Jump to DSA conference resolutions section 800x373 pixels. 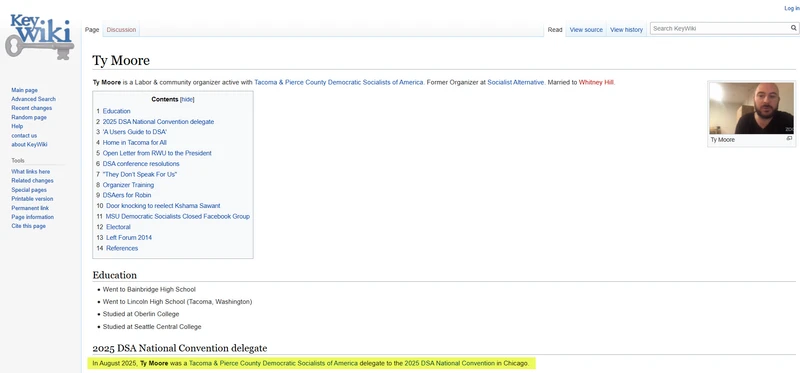coord(141,164)
